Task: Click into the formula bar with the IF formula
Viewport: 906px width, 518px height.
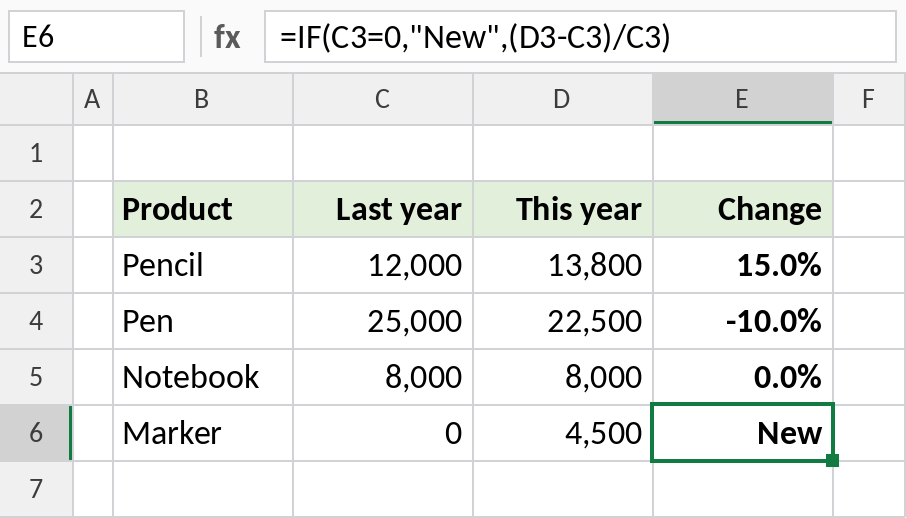Action: pyautogui.click(x=580, y=36)
